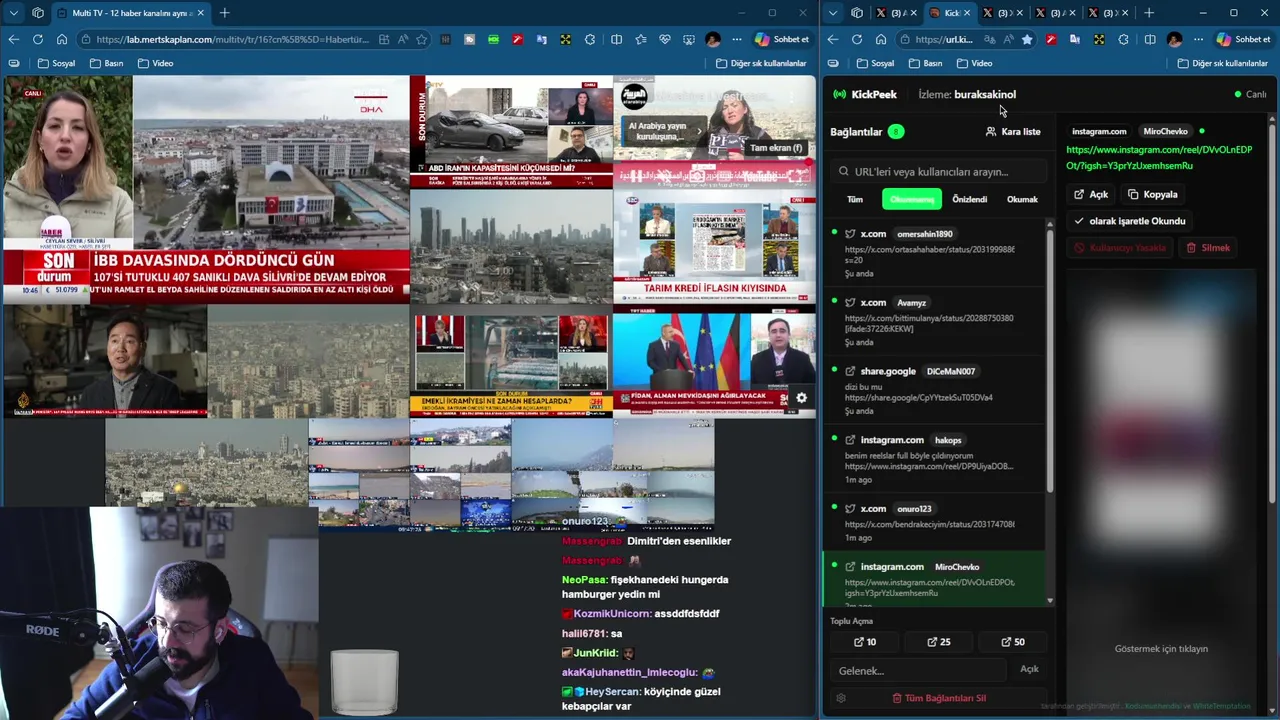Open the three-dot menu in Multi TV window
Screen dimensions: 1280x720
point(737,39)
